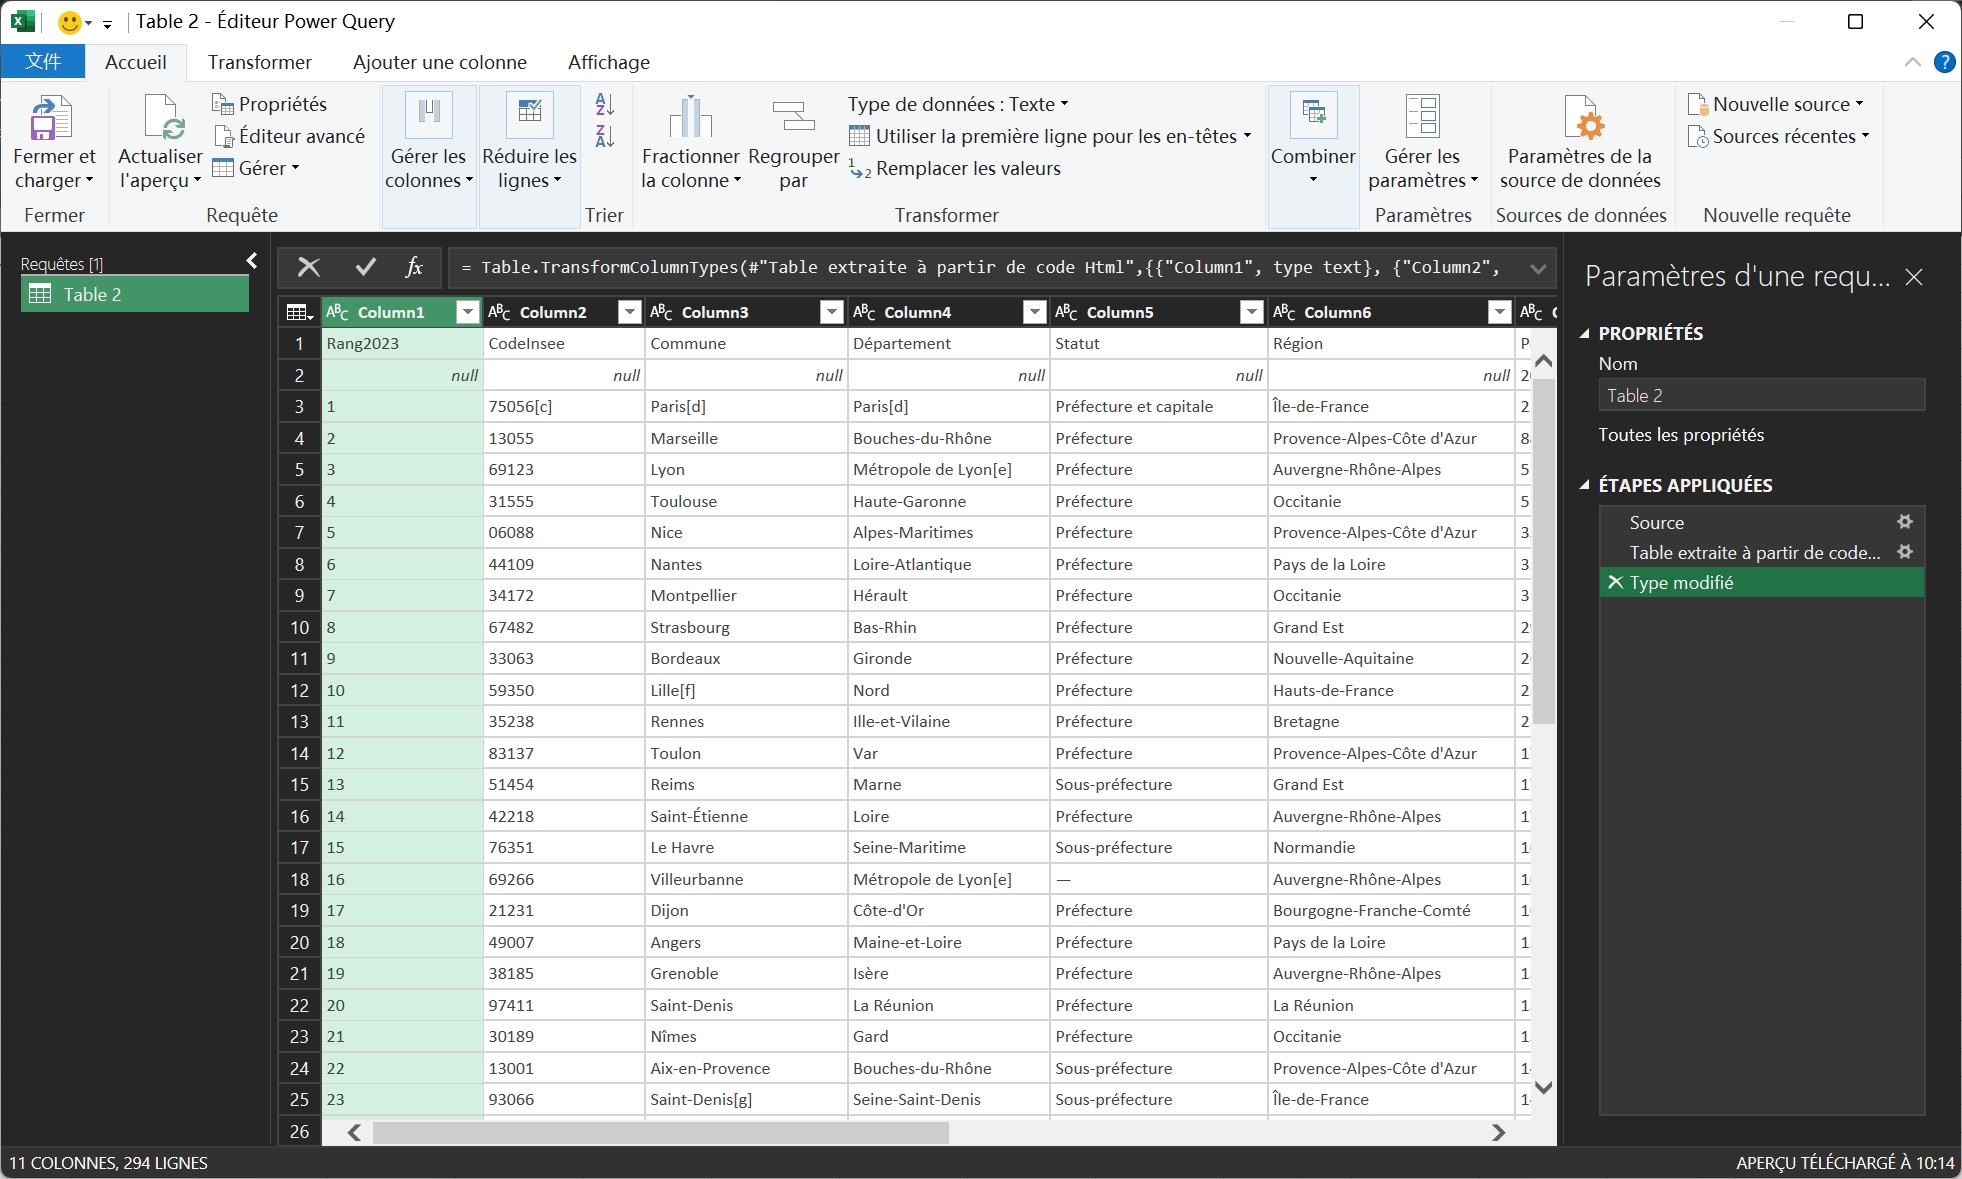The height and width of the screenshot is (1179, 1962).
Task: Delete the Type modifié step via X
Action: (x=1615, y=582)
